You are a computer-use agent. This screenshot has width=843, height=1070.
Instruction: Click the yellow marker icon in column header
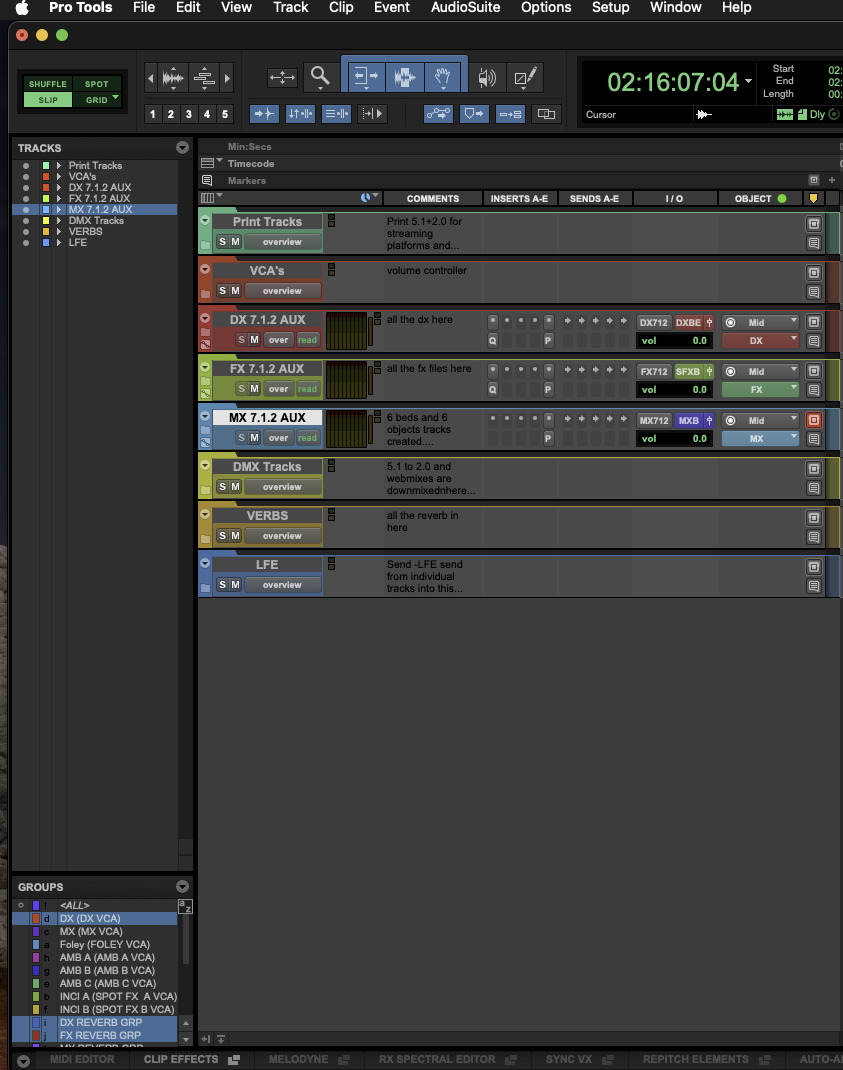[x=813, y=199]
